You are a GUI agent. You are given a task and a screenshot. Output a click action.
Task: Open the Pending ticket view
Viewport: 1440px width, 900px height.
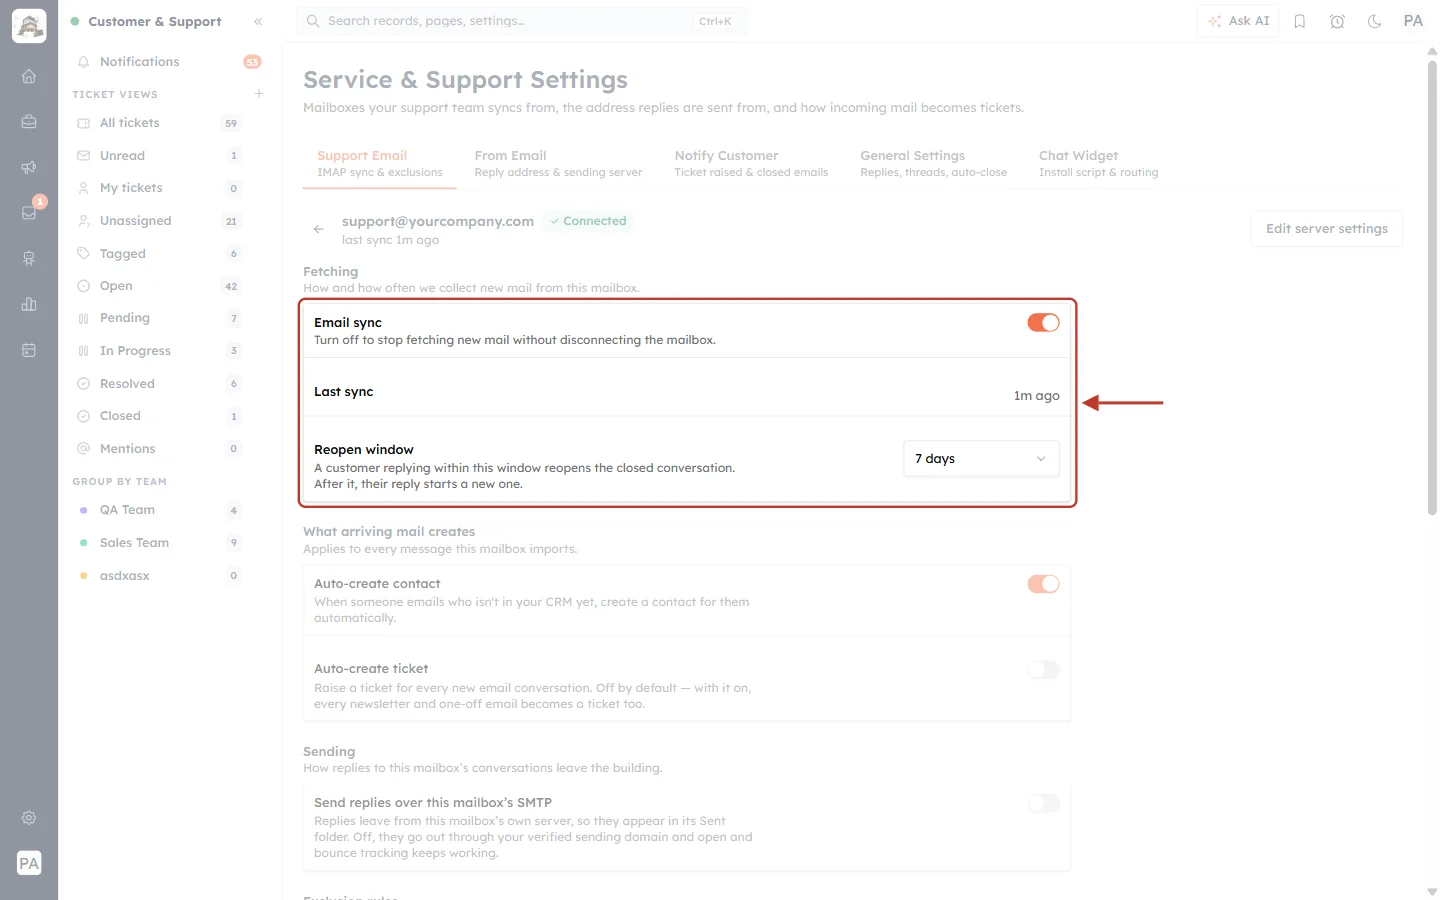[x=158, y=318]
